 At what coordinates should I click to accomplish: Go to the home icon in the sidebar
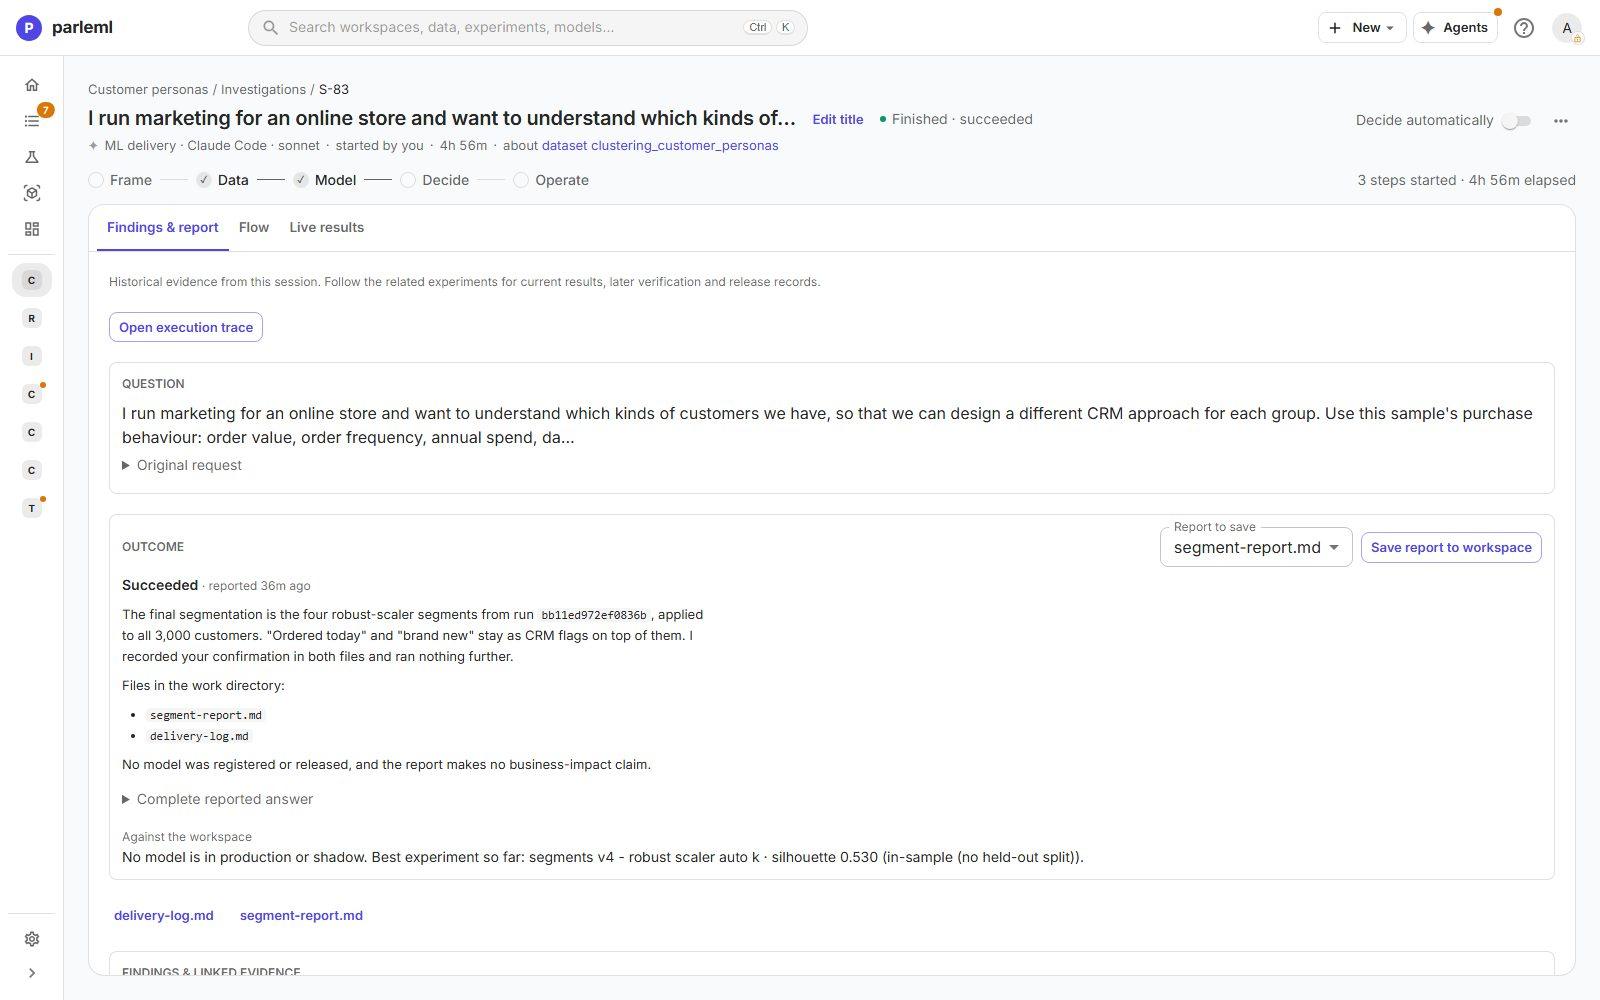32,85
